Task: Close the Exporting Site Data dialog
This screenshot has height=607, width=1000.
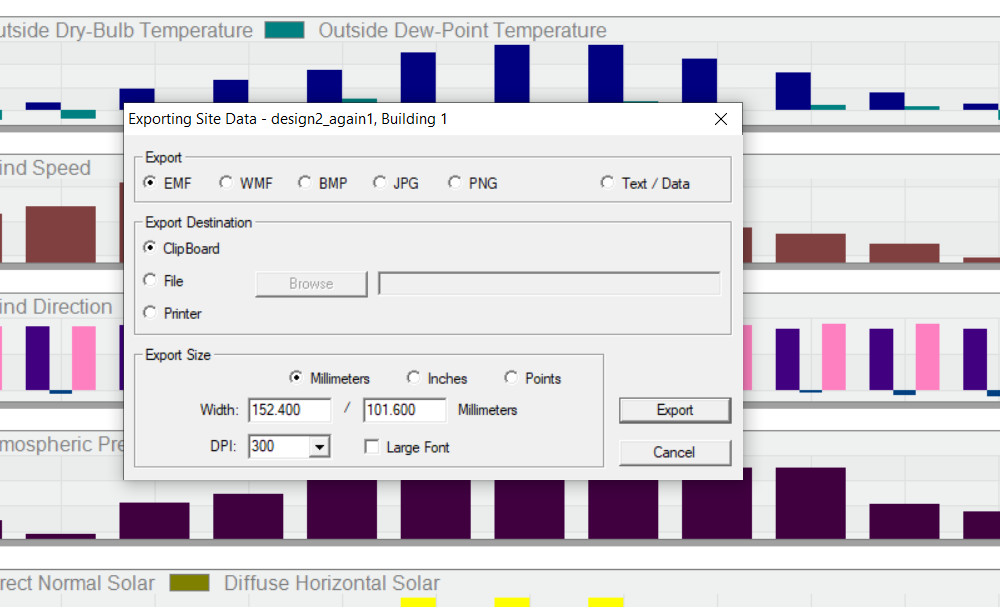Action: (721, 119)
